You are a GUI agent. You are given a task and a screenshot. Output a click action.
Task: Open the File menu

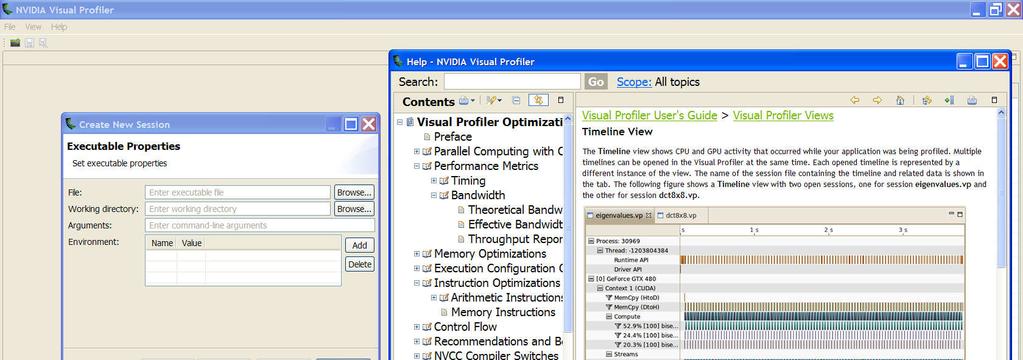click(x=10, y=27)
